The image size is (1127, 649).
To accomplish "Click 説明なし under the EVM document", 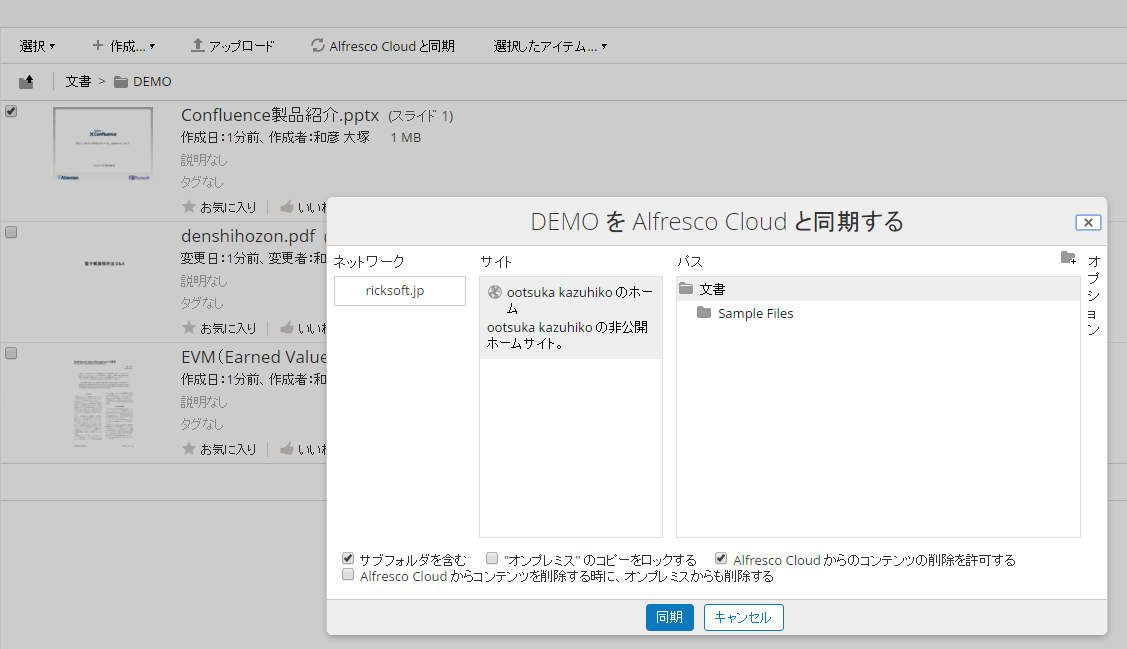I will (x=204, y=402).
